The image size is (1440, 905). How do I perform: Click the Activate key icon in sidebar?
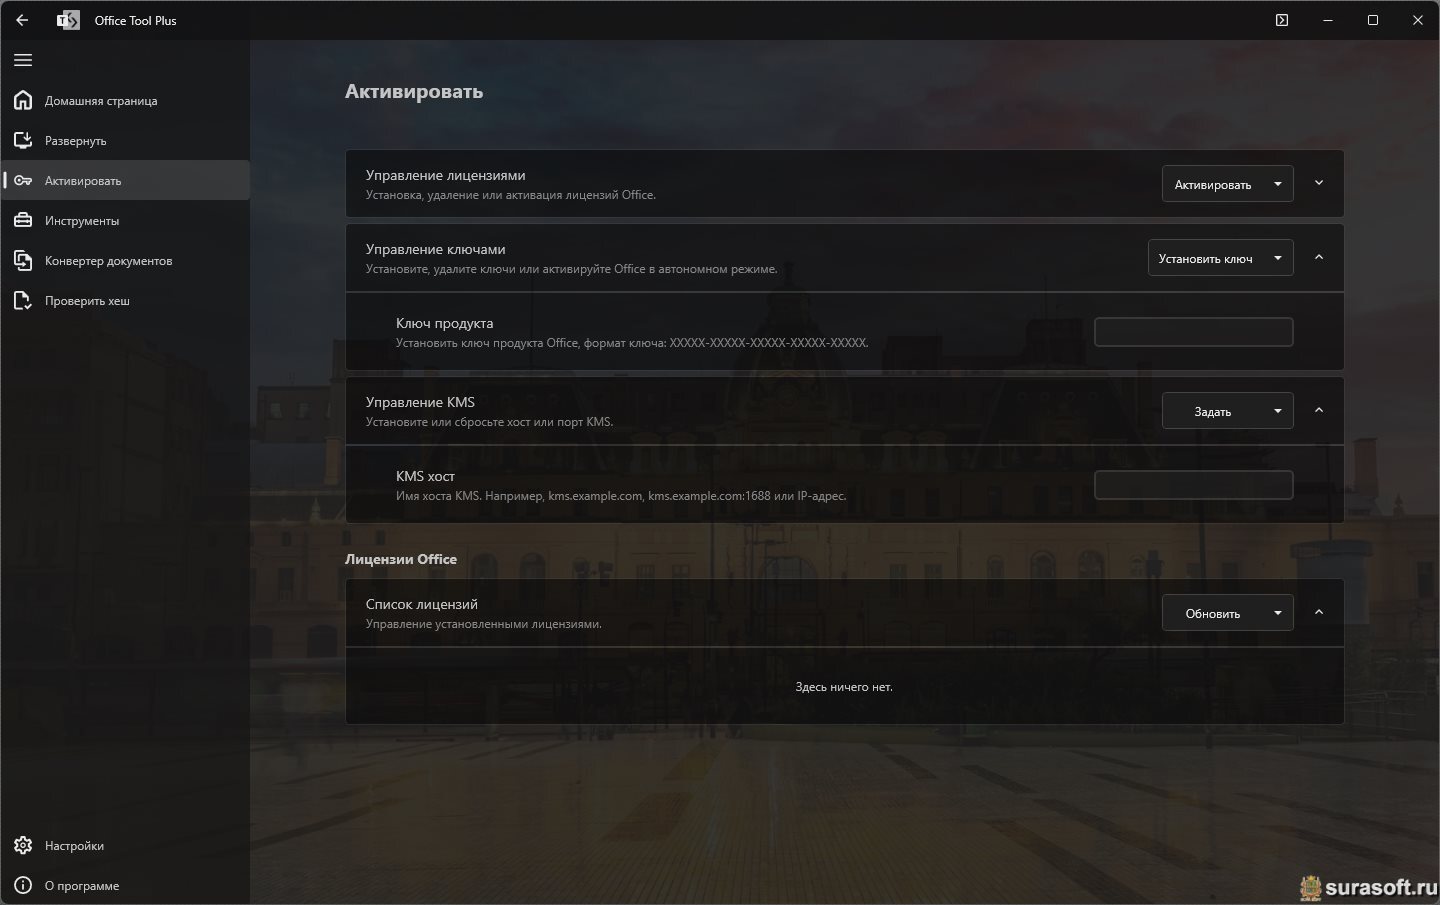click(x=23, y=180)
